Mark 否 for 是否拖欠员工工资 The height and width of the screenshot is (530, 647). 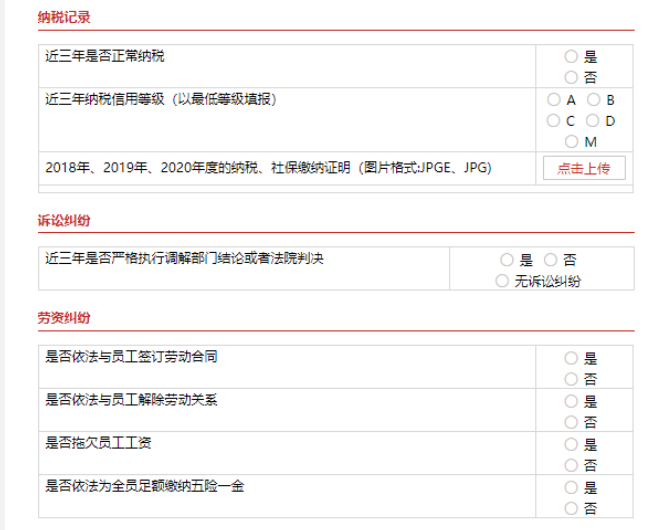(x=571, y=465)
